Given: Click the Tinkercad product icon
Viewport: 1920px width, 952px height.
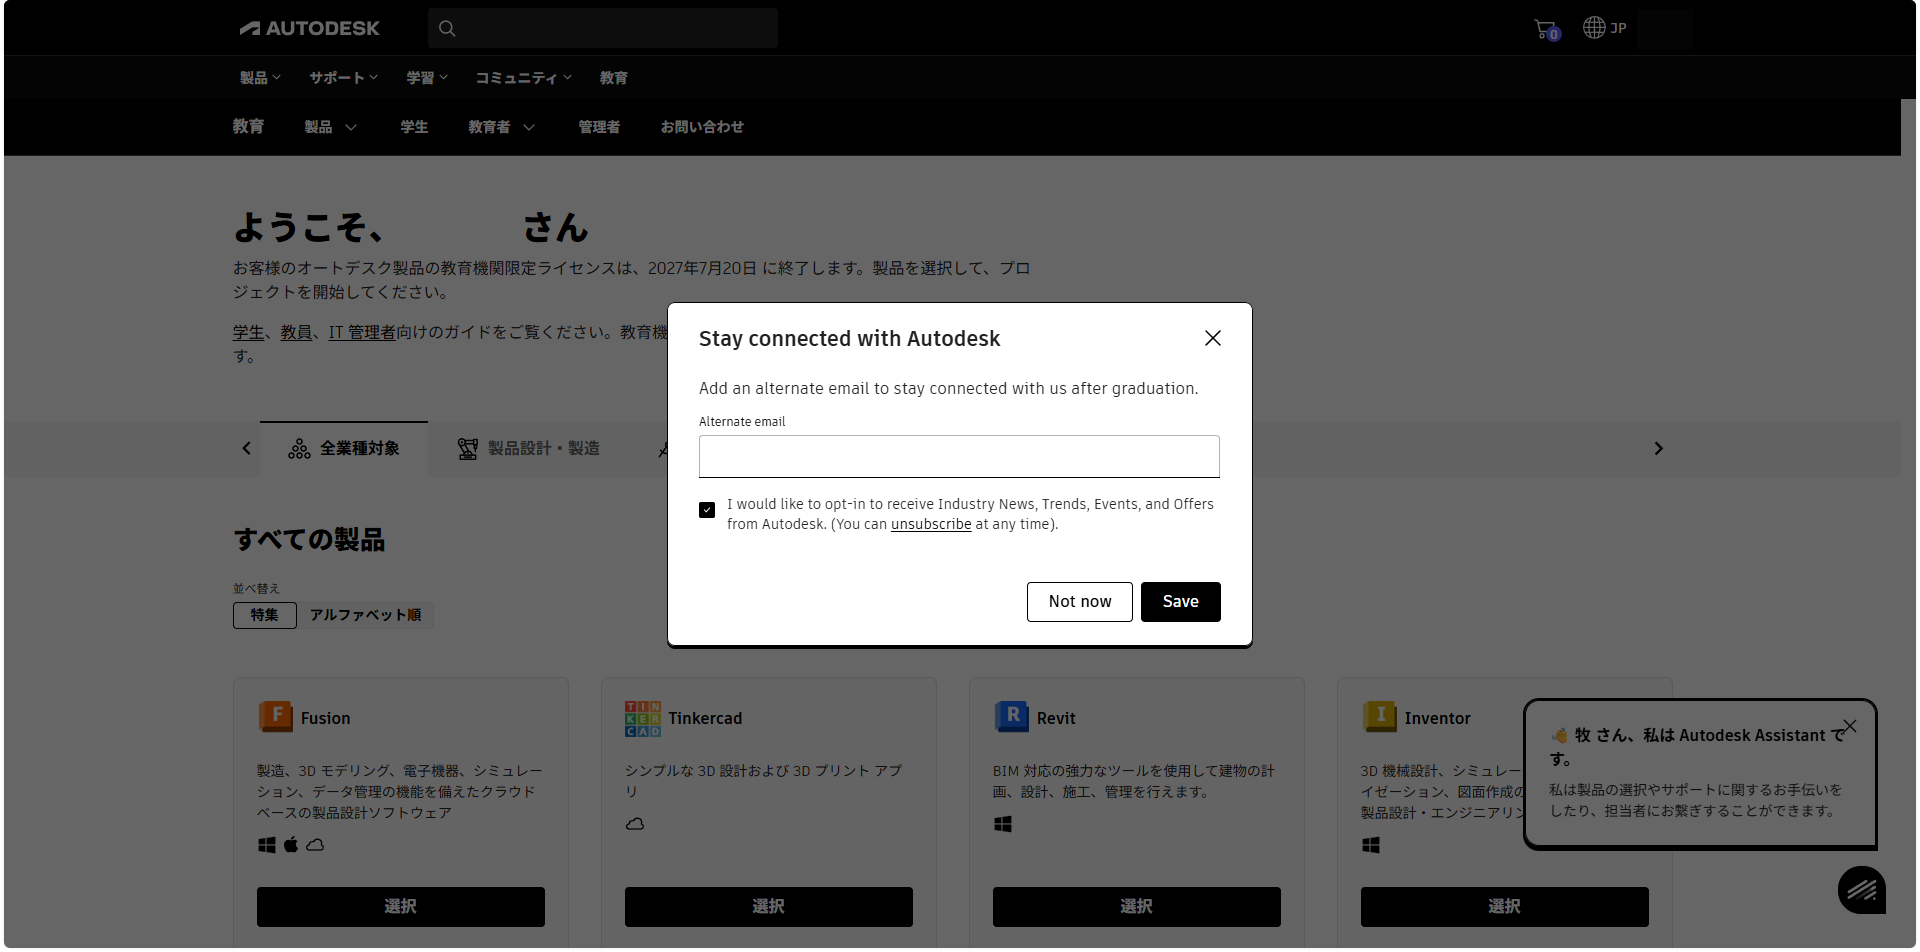Looking at the screenshot, I should 643,718.
